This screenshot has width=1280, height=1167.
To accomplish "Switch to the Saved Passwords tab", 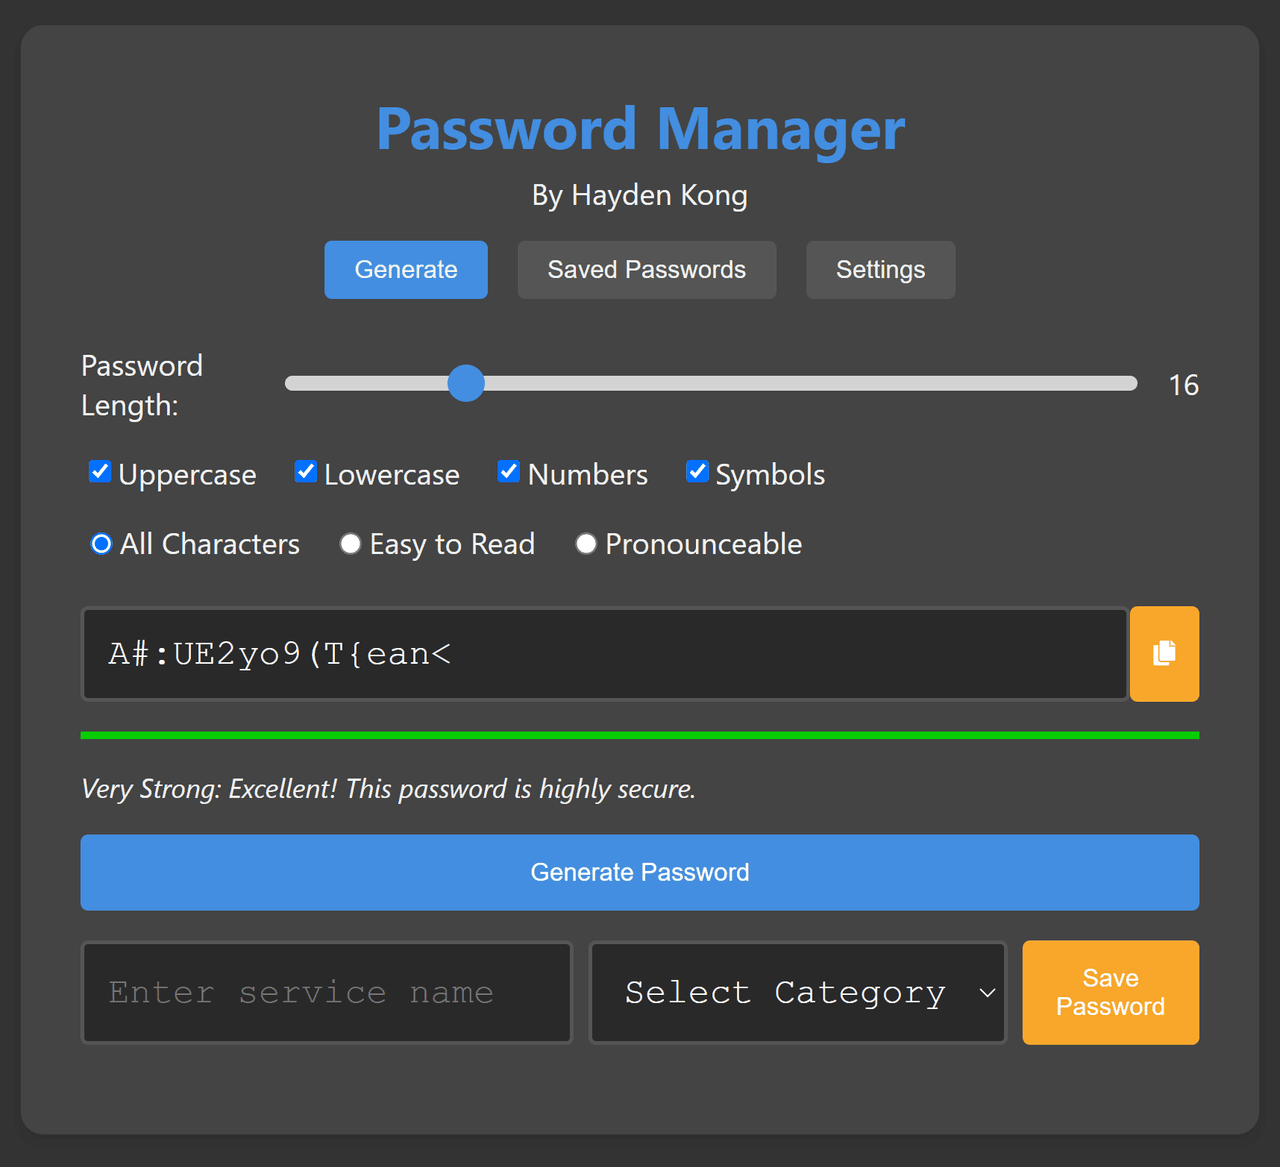I will (646, 270).
